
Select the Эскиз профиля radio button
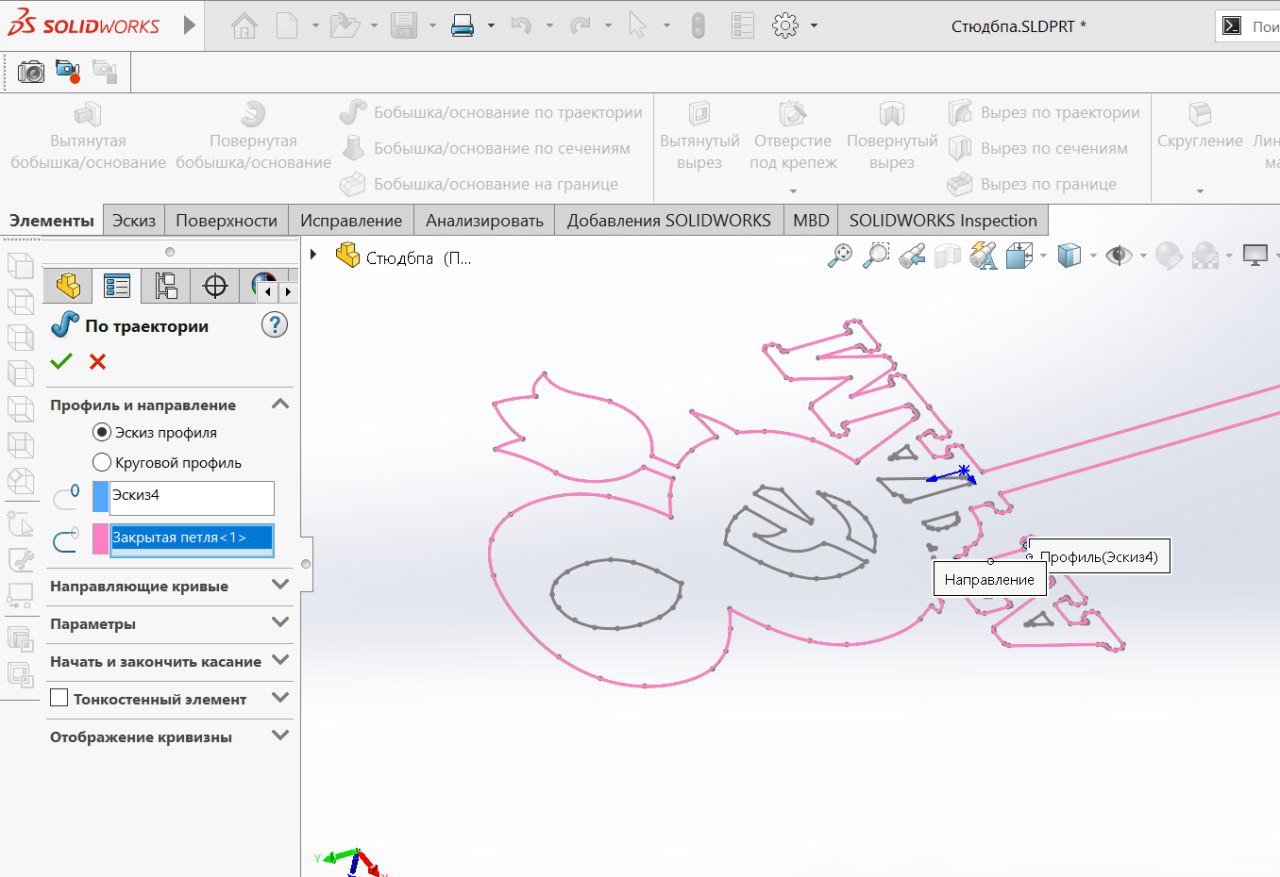pos(101,433)
